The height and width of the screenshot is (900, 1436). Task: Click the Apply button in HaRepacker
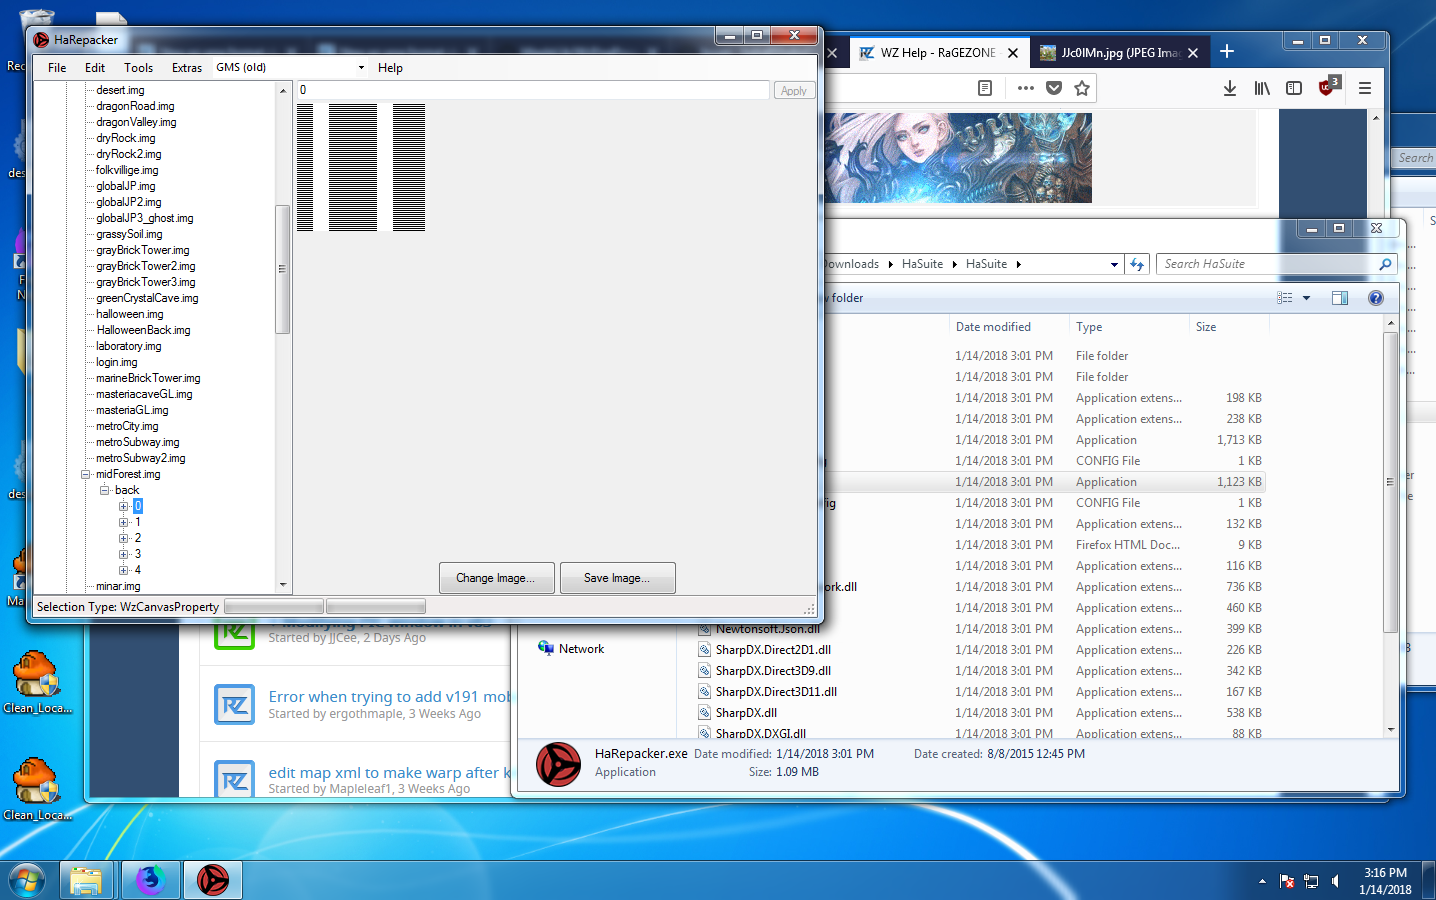tap(794, 91)
